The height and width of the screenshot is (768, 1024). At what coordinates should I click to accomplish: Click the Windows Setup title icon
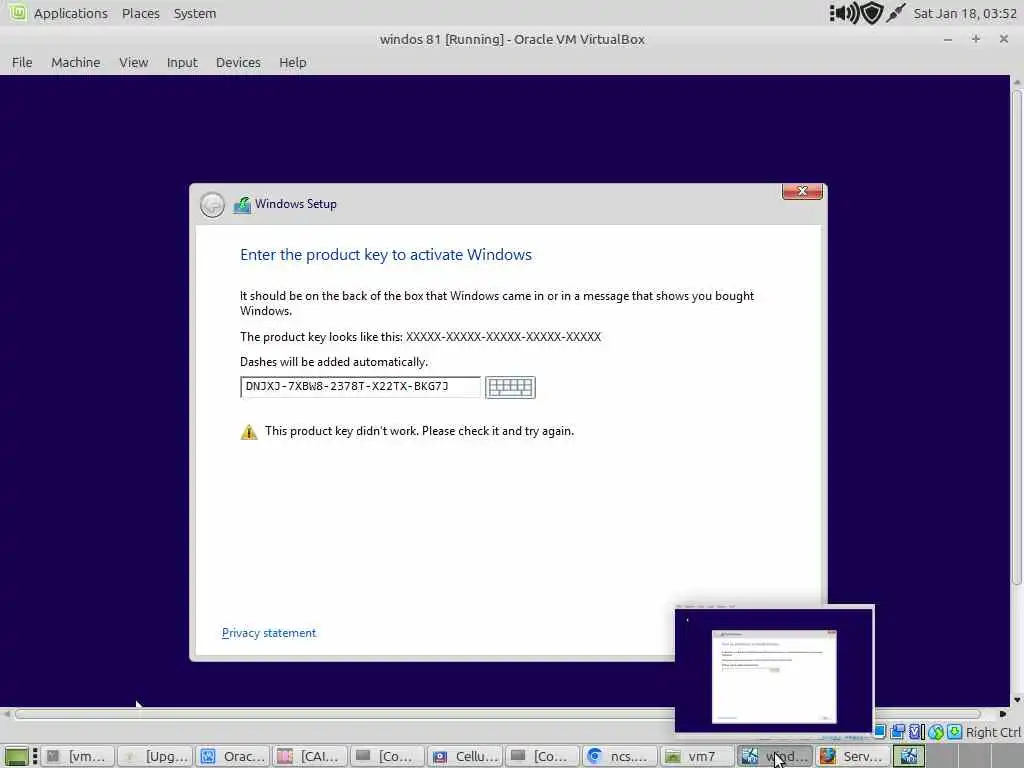click(x=242, y=205)
